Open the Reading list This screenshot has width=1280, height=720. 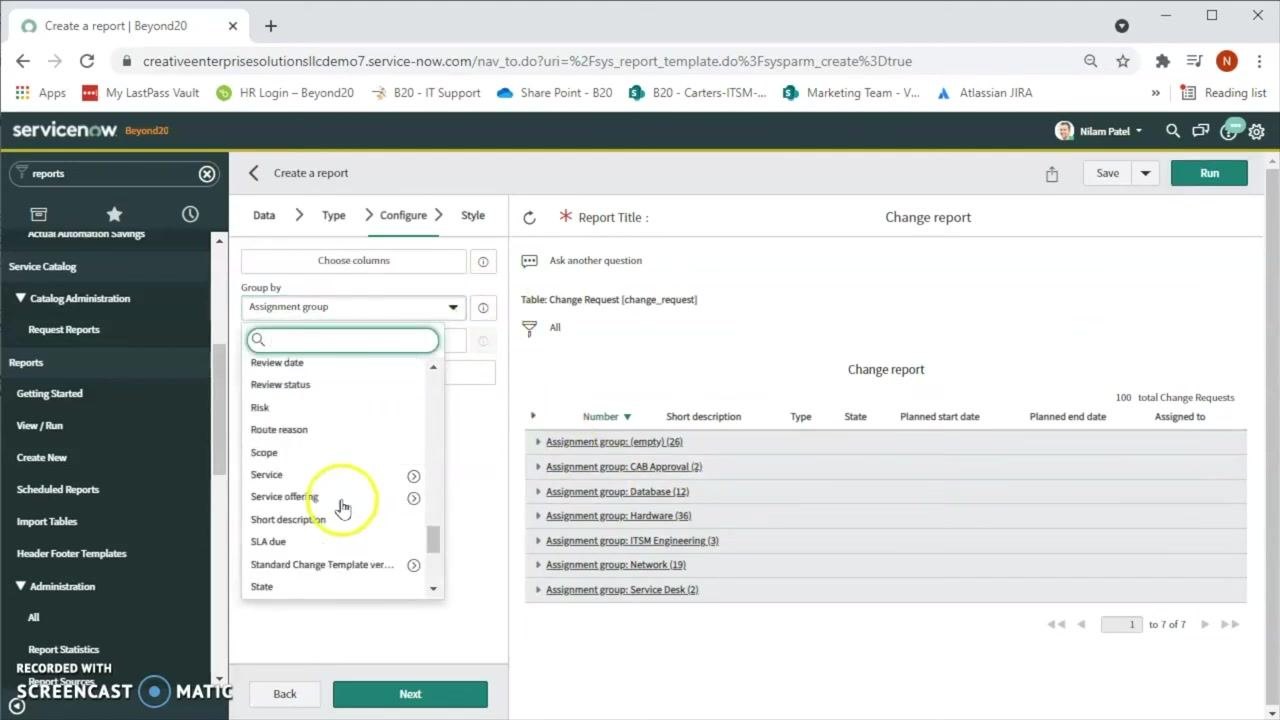point(1223,93)
